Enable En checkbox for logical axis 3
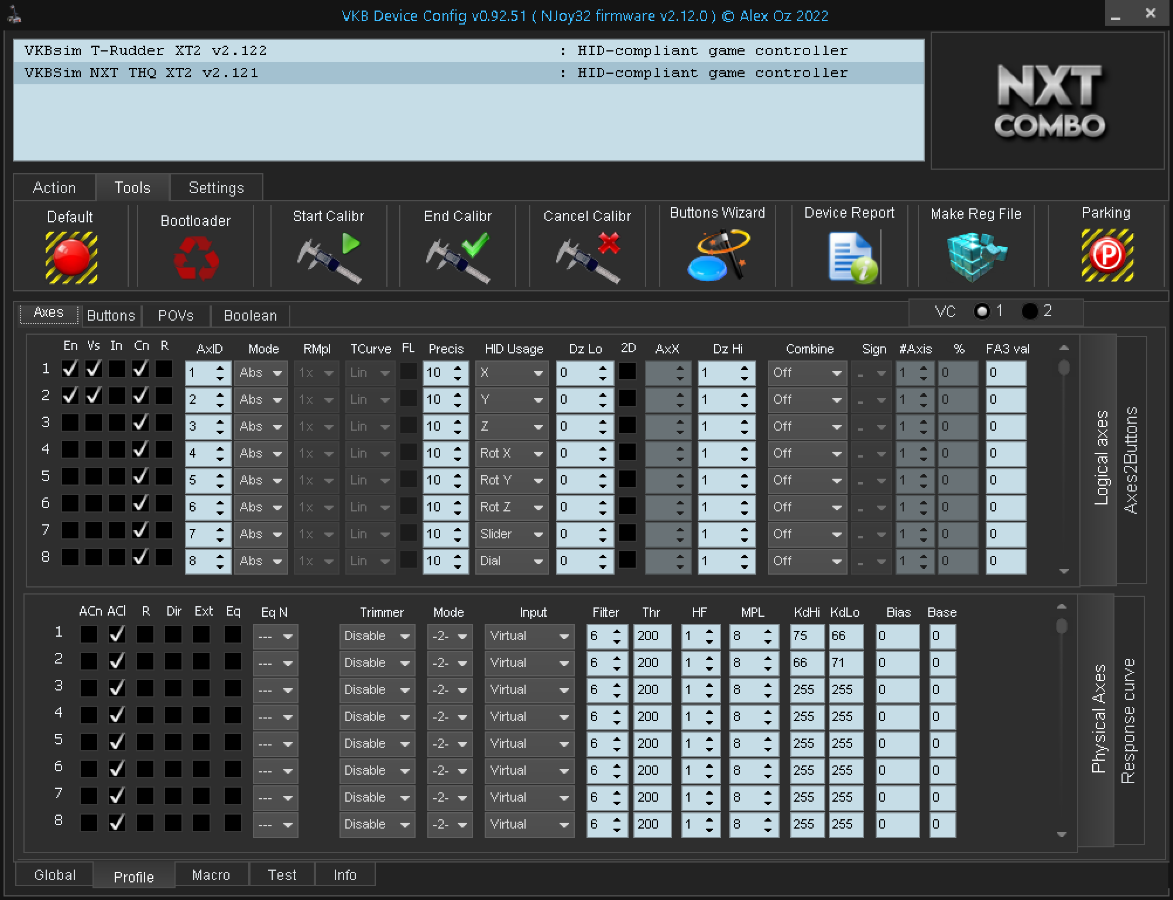 pos(70,423)
